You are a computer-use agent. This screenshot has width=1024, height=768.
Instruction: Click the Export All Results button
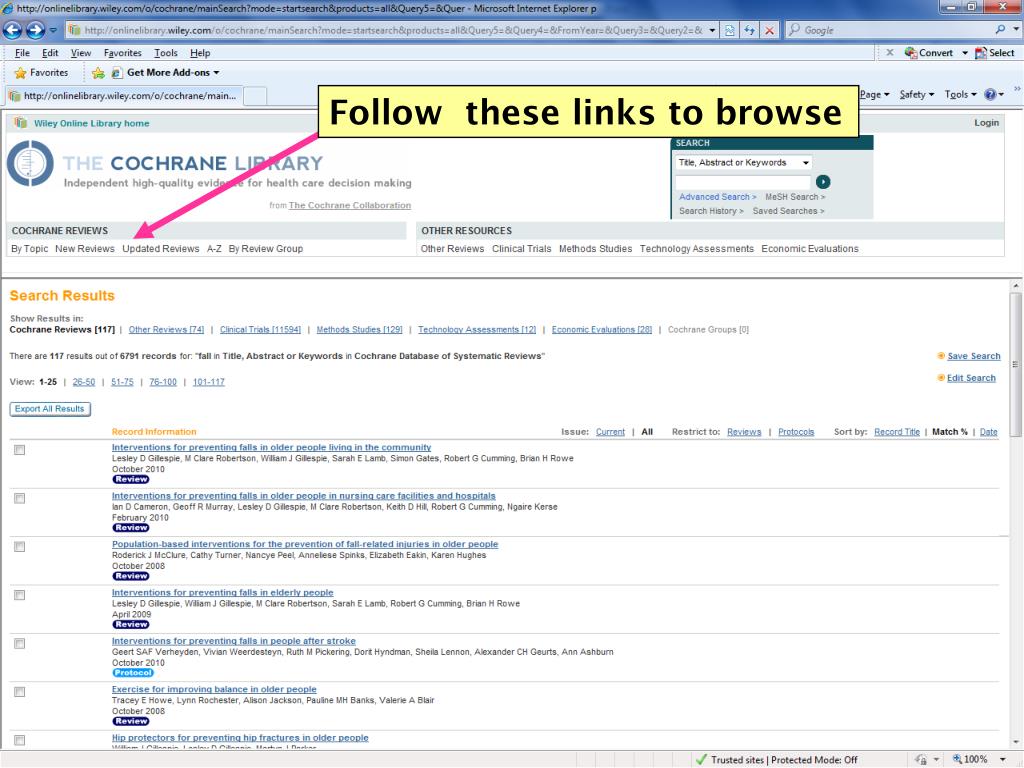click(50, 409)
